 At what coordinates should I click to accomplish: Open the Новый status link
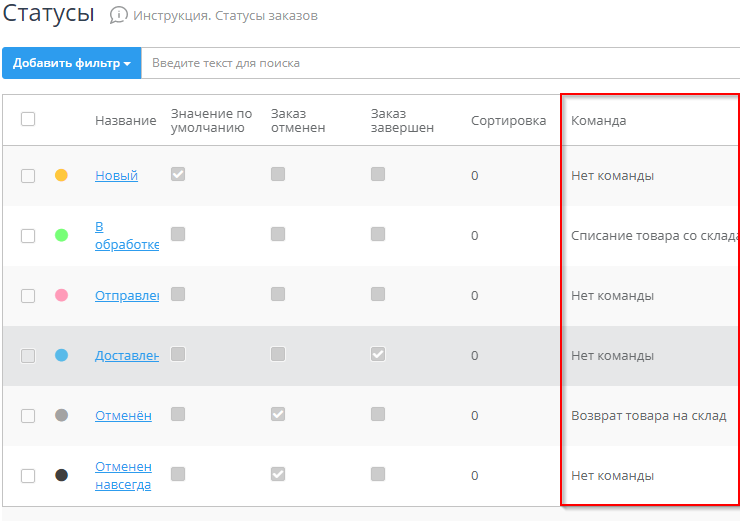[x=116, y=176]
